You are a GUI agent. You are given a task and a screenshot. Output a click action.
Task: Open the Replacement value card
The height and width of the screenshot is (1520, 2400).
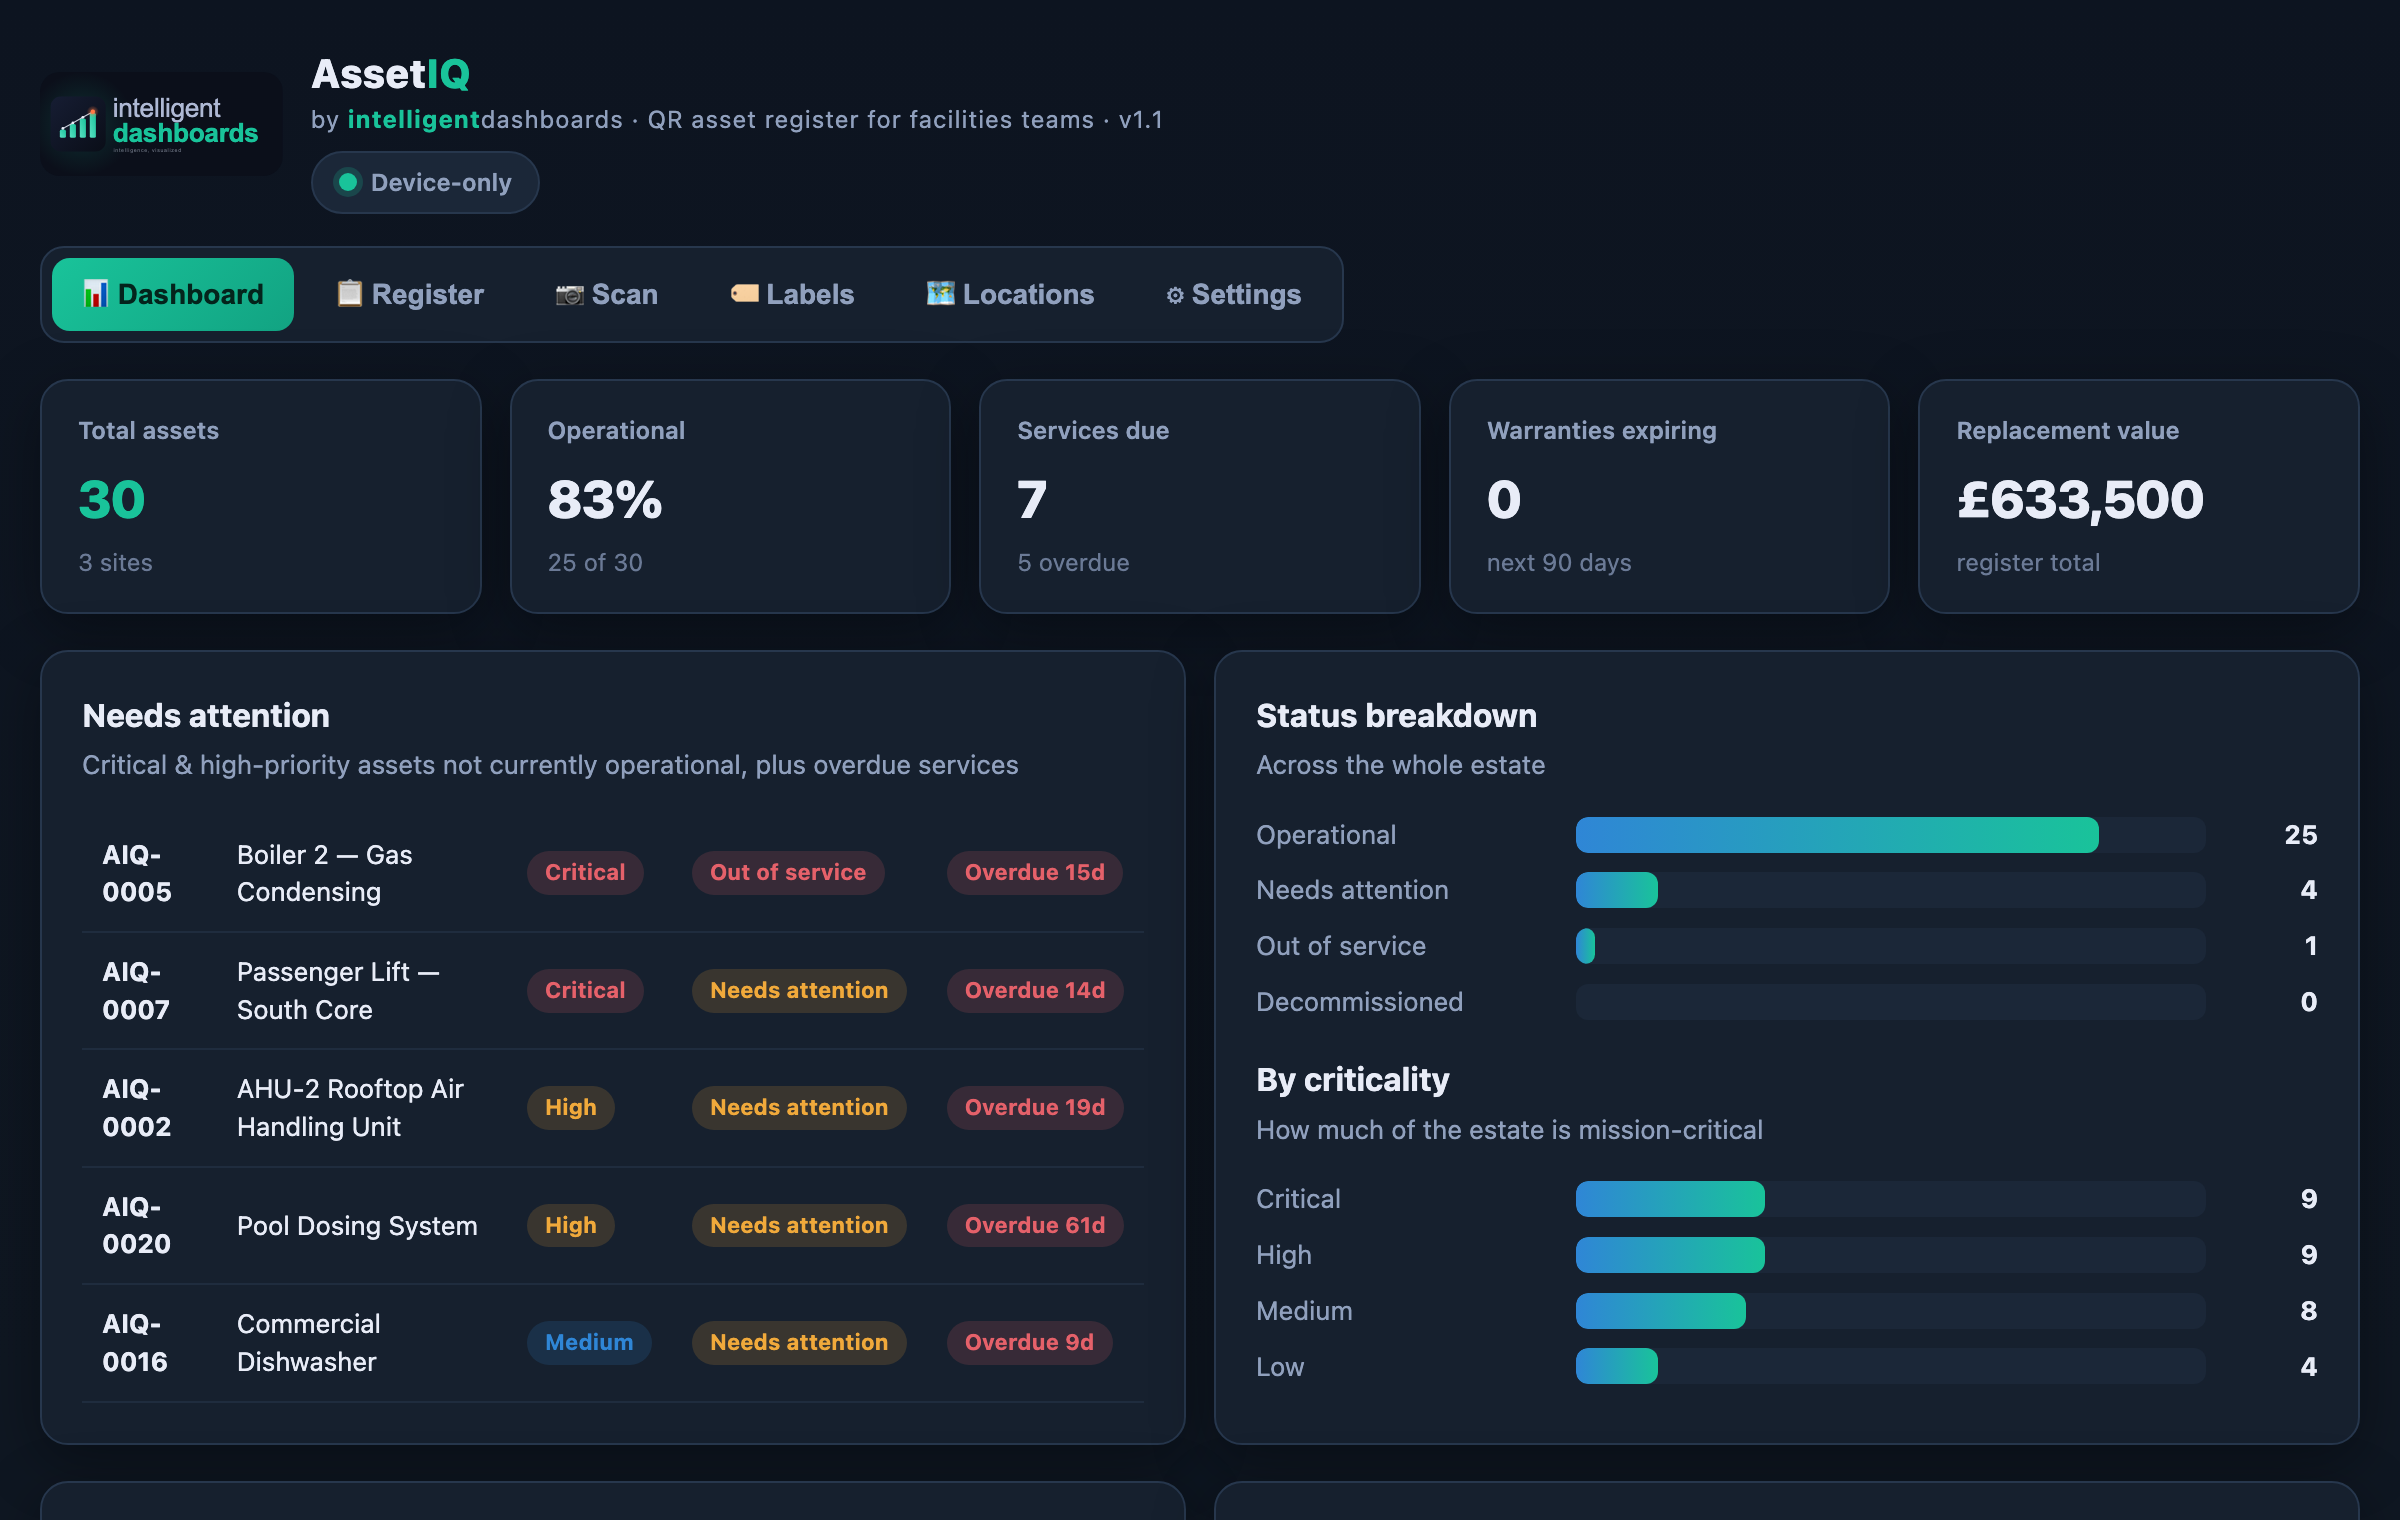click(2138, 496)
